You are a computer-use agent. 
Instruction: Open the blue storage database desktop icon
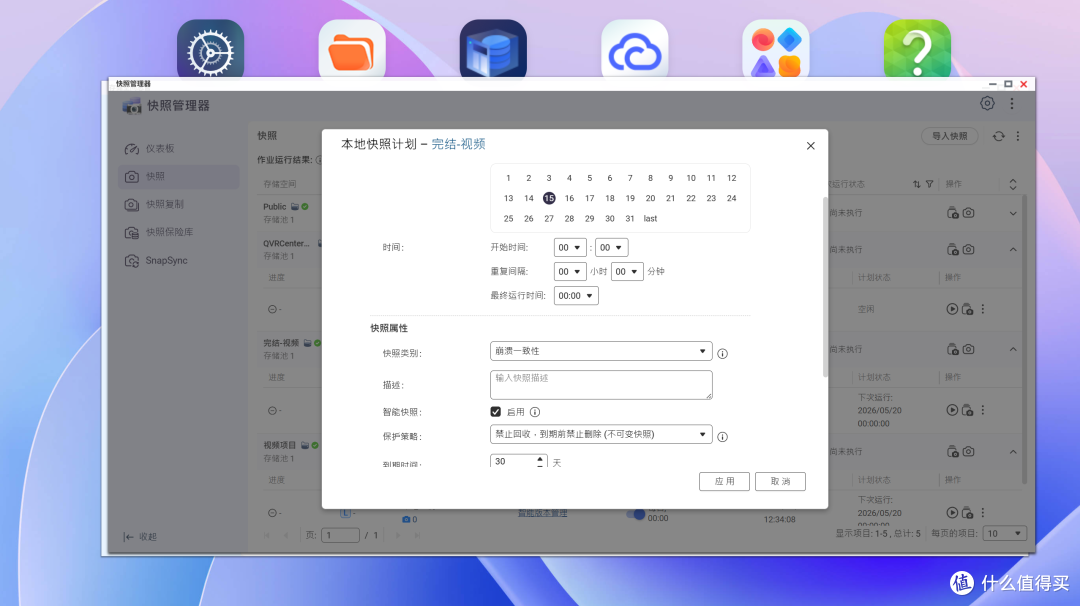tap(493, 49)
